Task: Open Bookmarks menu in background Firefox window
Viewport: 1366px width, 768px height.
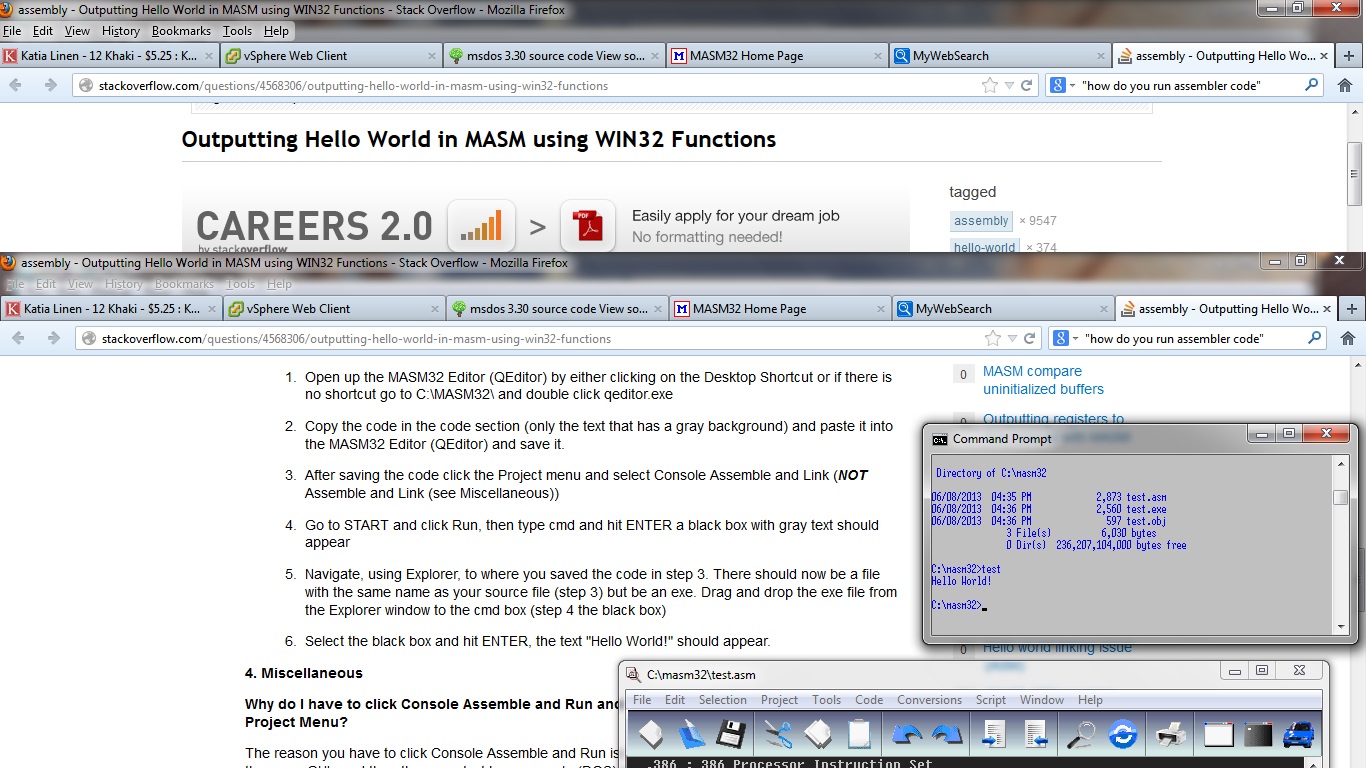Action: pyautogui.click(x=182, y=31)
